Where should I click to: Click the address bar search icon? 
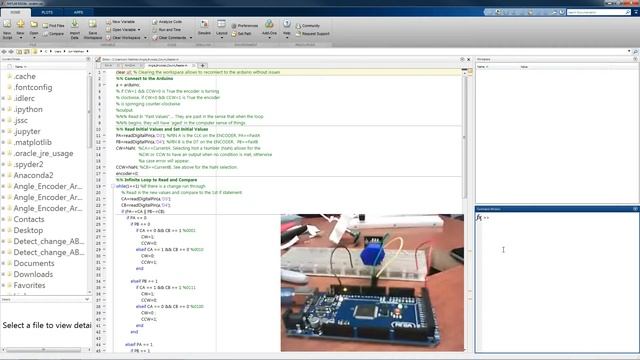coord(635,52)
